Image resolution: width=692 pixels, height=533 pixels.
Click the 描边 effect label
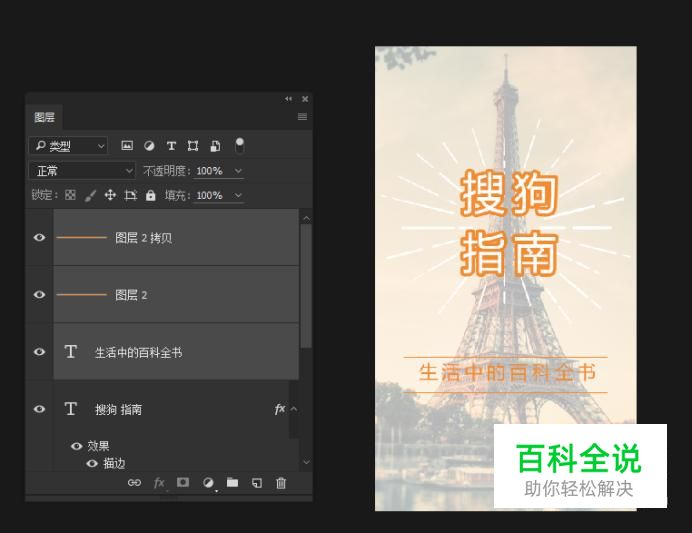pyautogui.click(x=114, y=463)
